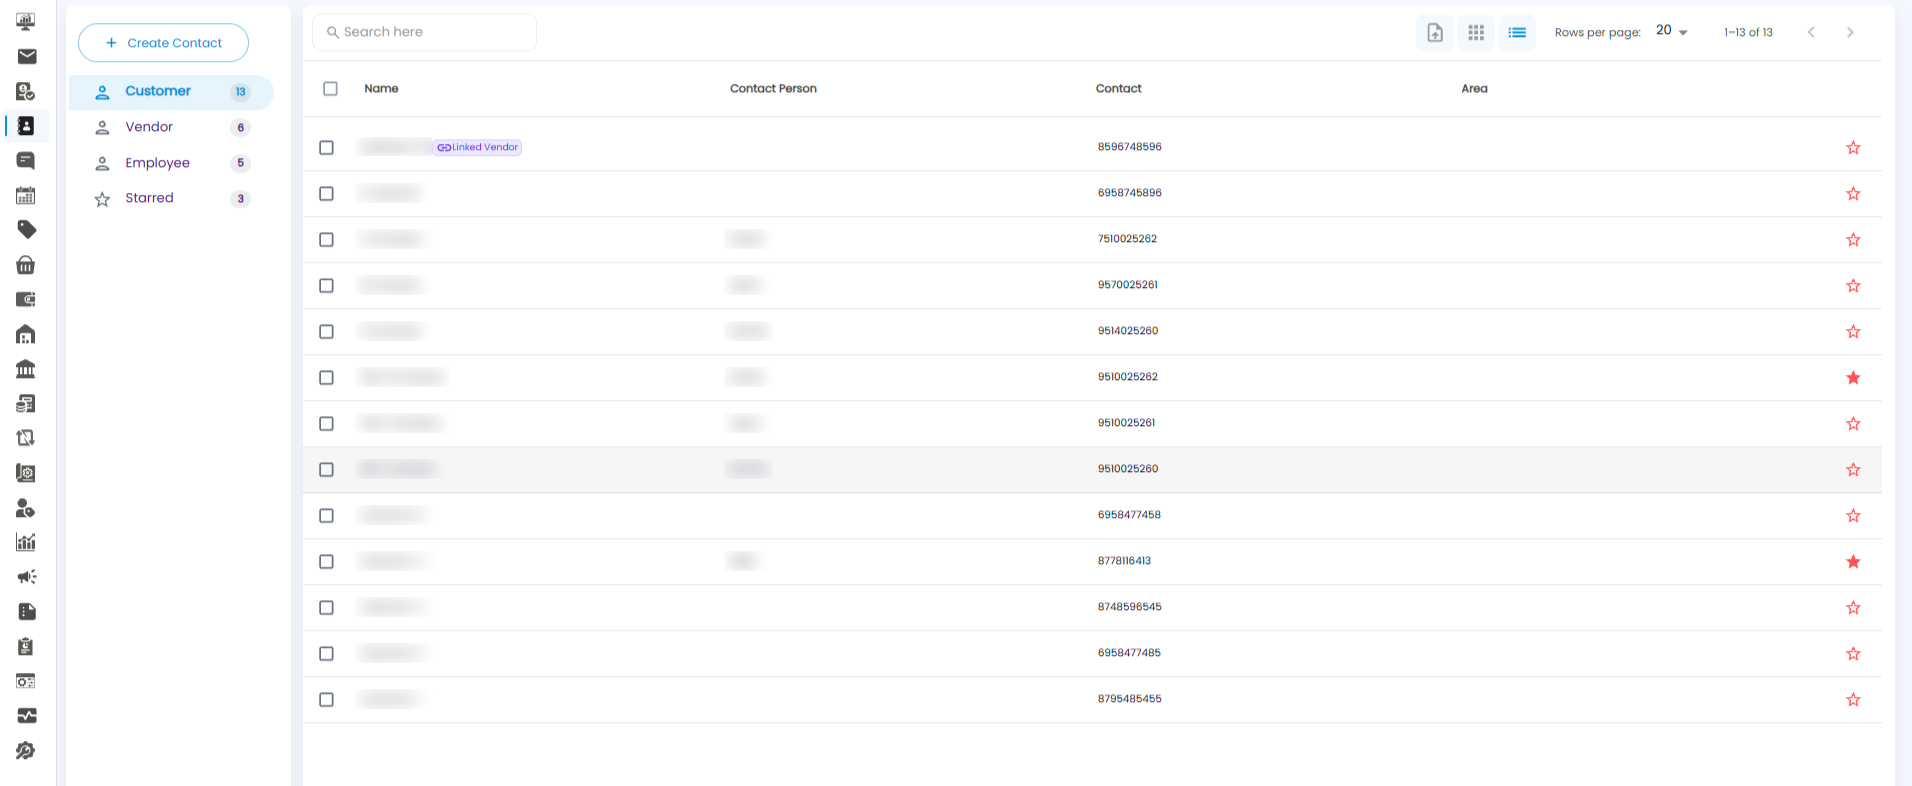Image resolution: width=1912 pixels, height=786 pixels.
Task: Star the contact with number 8596748596
Action: (1853, 148)
